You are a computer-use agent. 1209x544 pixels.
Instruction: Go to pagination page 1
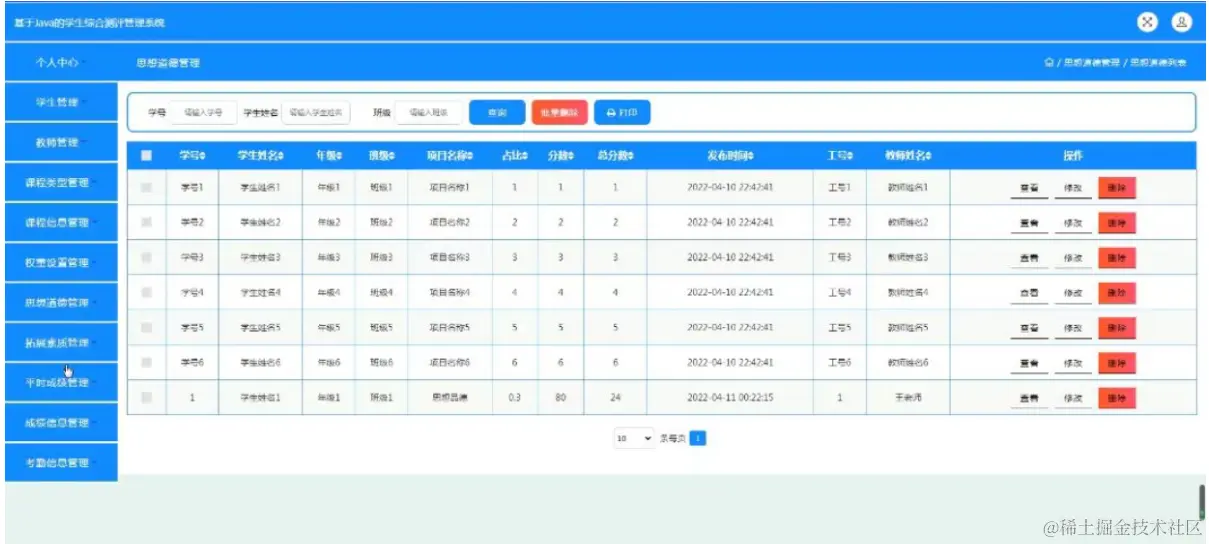pos(698,438)
